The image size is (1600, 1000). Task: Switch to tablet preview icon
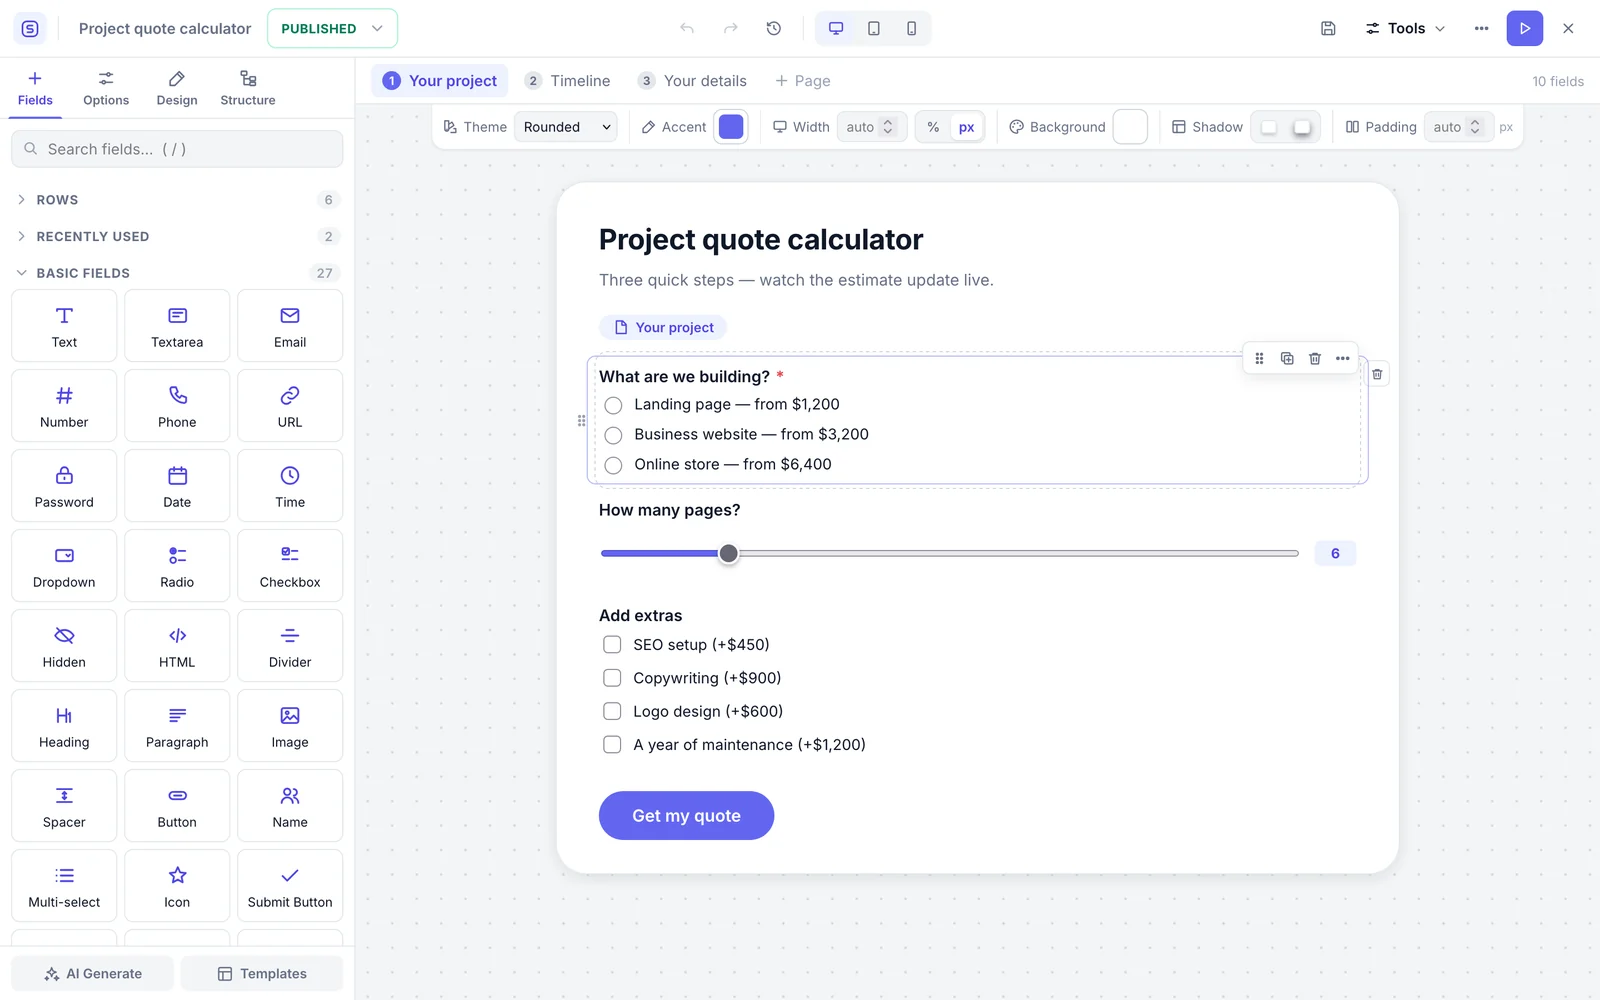point(874,28)
